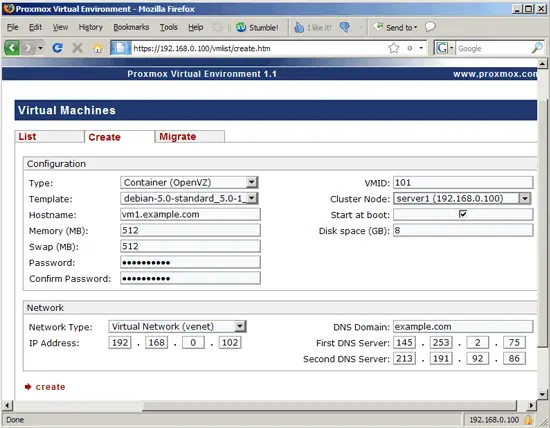Click into the Hostname input field
The height and width of the screenshot is (428, 550).
click(x=190, y=214)
